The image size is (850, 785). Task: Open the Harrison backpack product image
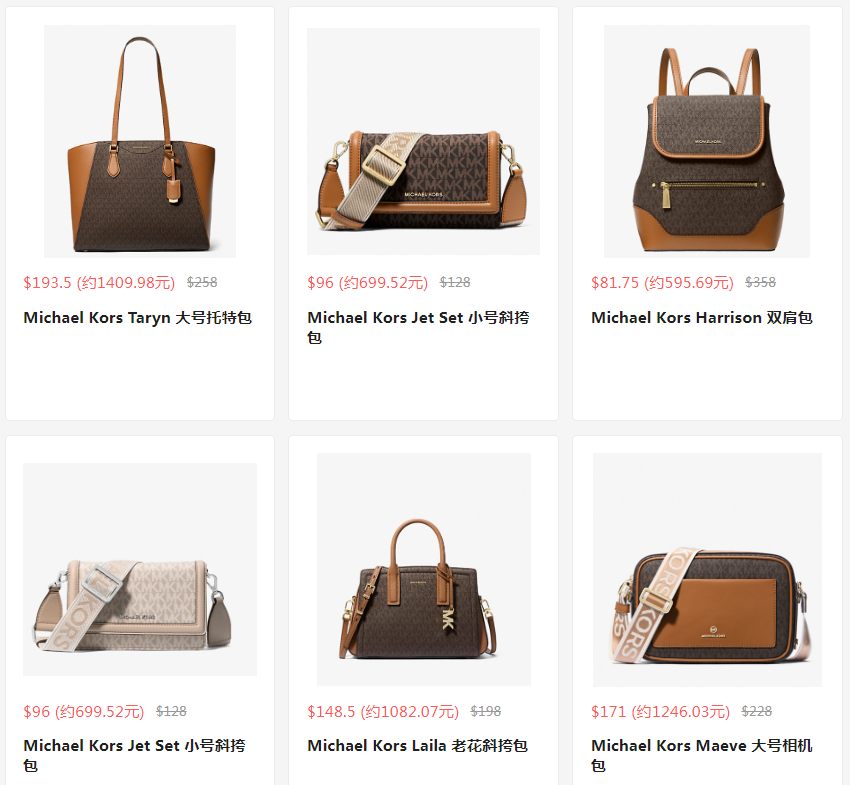707,141
